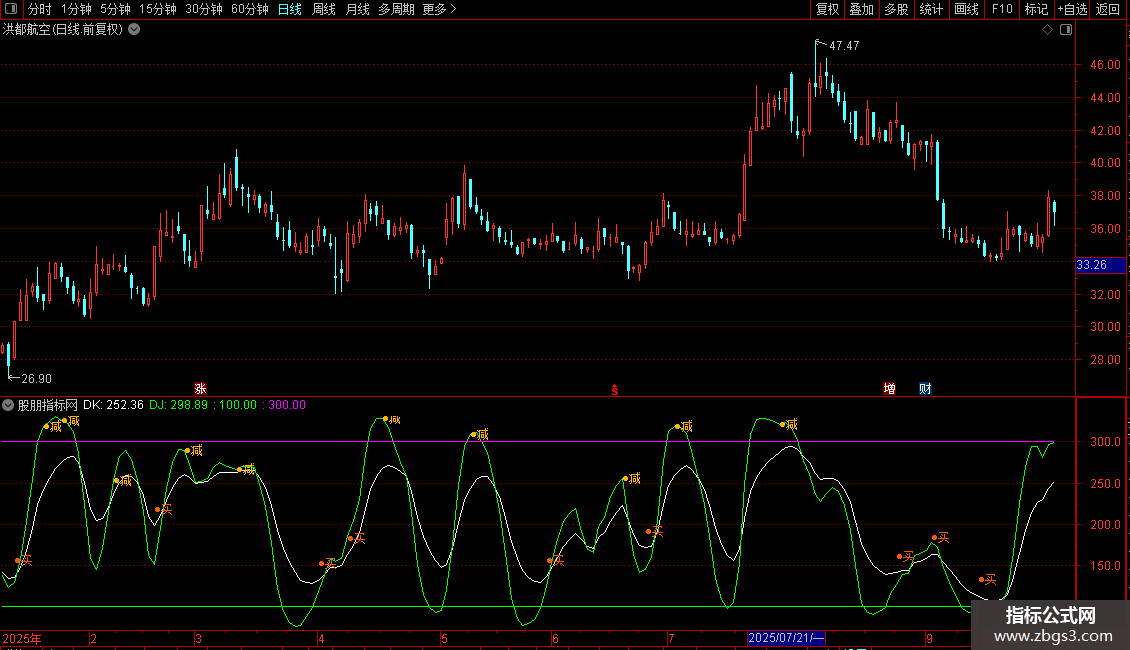Open the 股朋指标网 indicator dropdown arrow
Image resolution: width=1130 pixels, height=650 pixels.
(9, 405)
